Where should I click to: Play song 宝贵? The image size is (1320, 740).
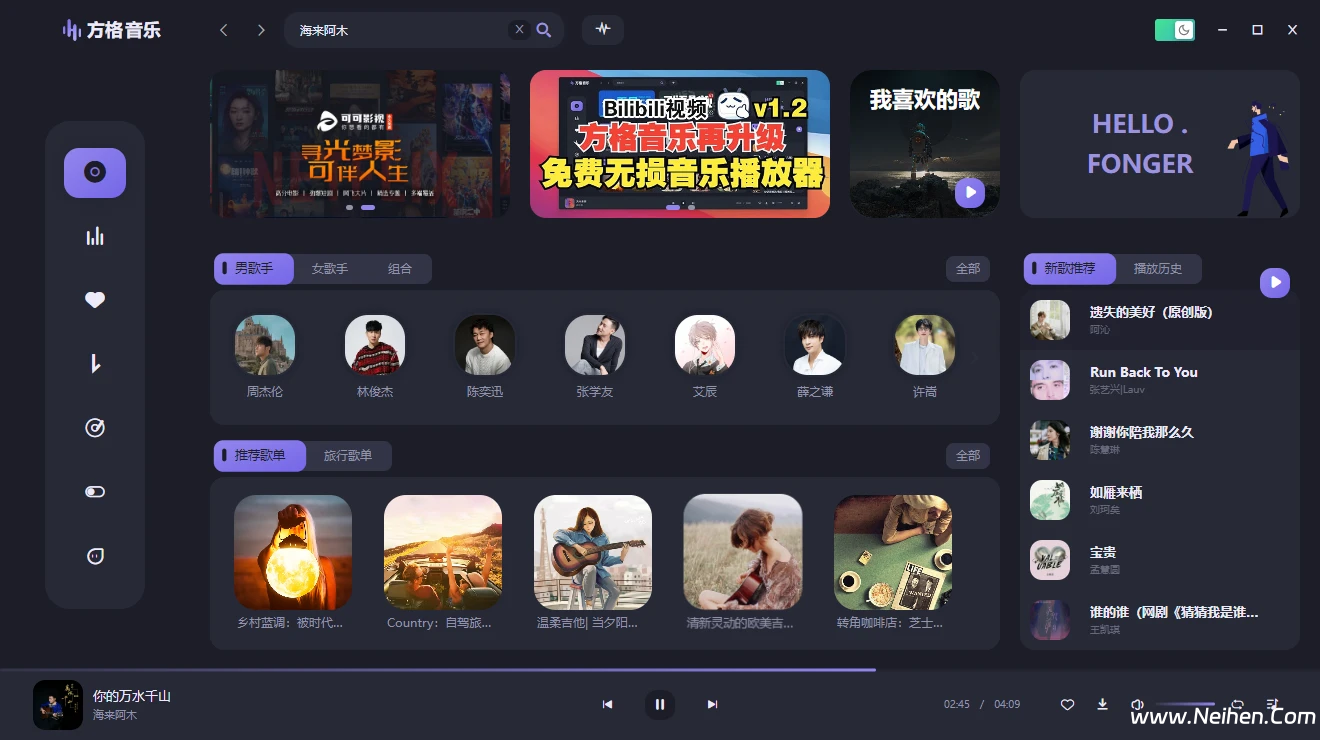(1160, 560)
